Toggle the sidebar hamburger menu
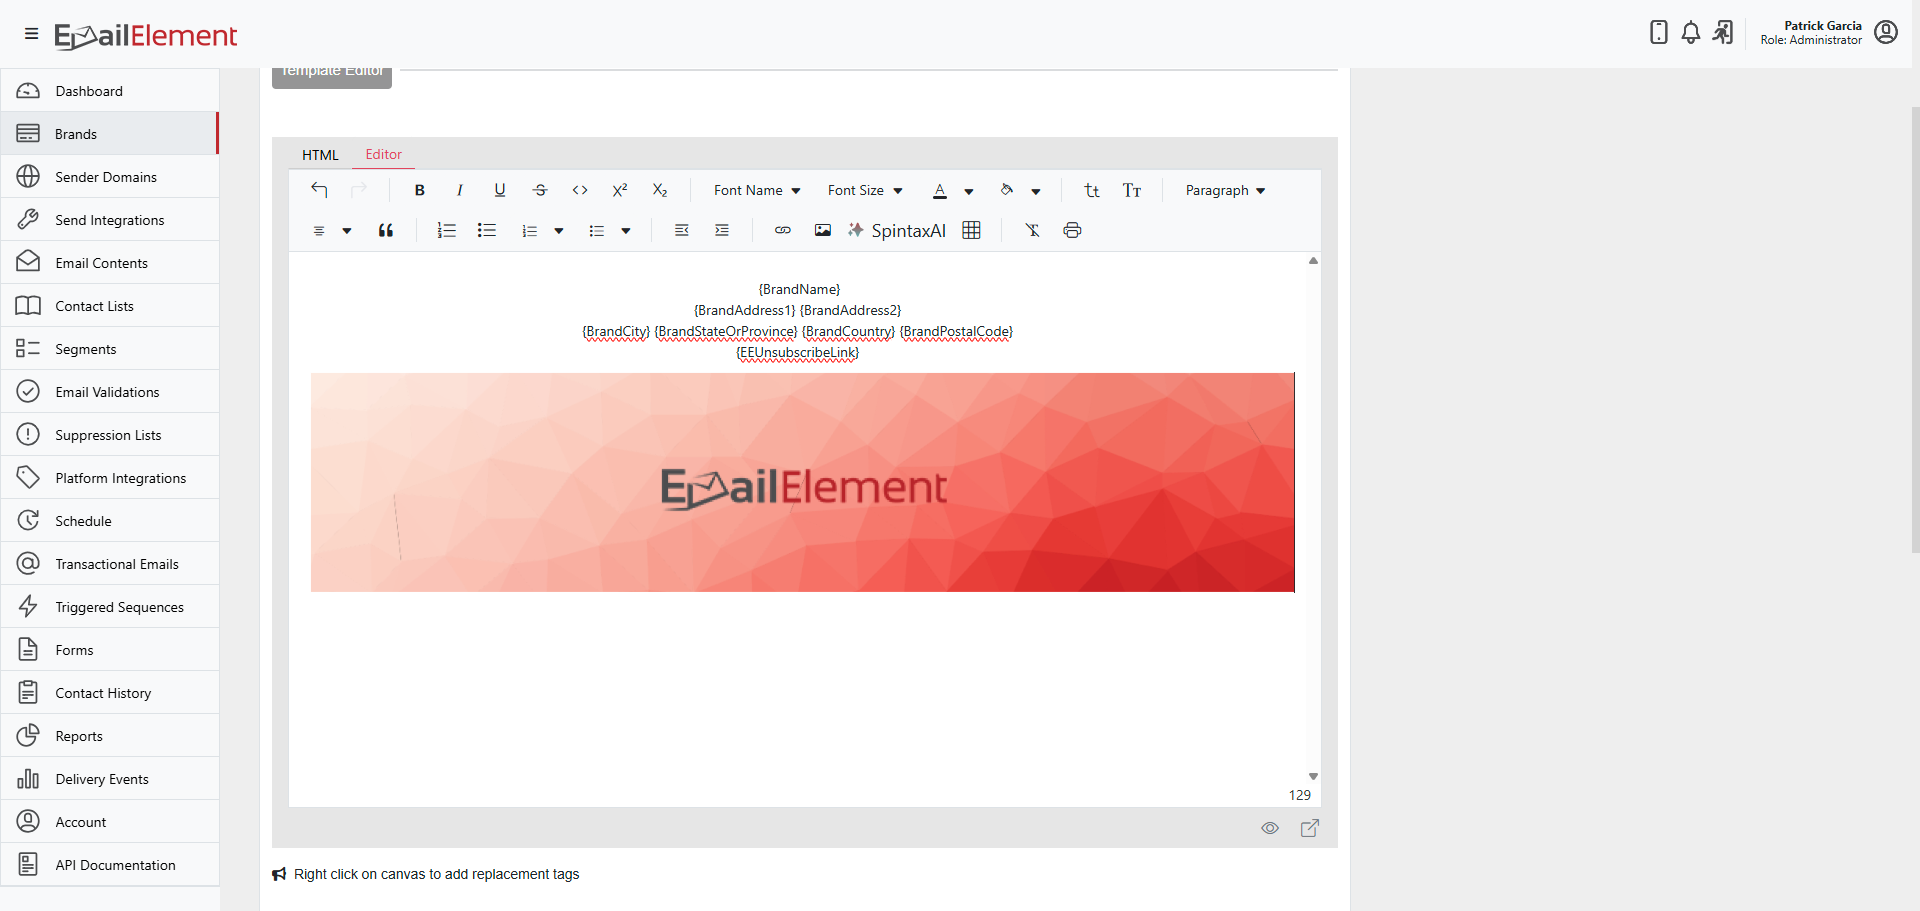Viewport: 1920px width, 911px height. click(x=32, y=34)
